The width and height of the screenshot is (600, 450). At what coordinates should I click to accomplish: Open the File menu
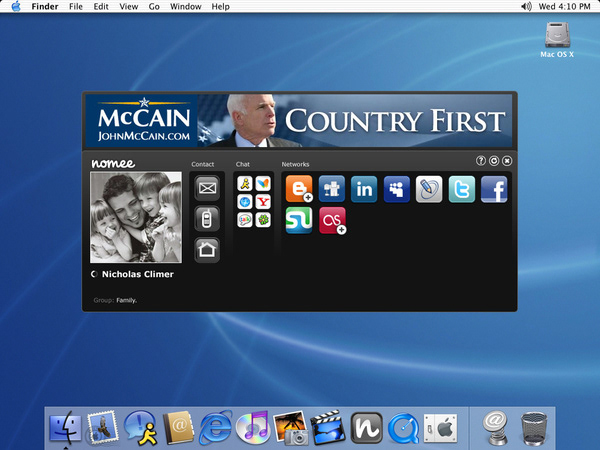76,7
